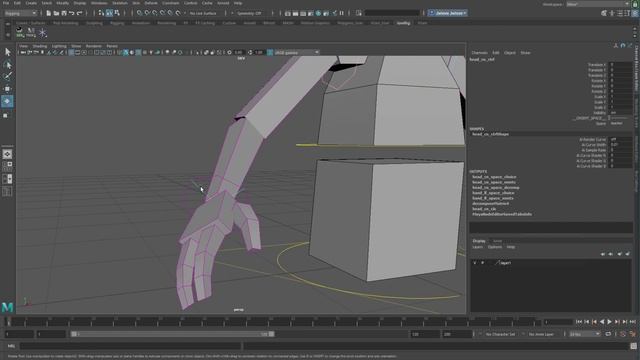Play the animation forwards

pyautogui.click(x=610, y=322)
